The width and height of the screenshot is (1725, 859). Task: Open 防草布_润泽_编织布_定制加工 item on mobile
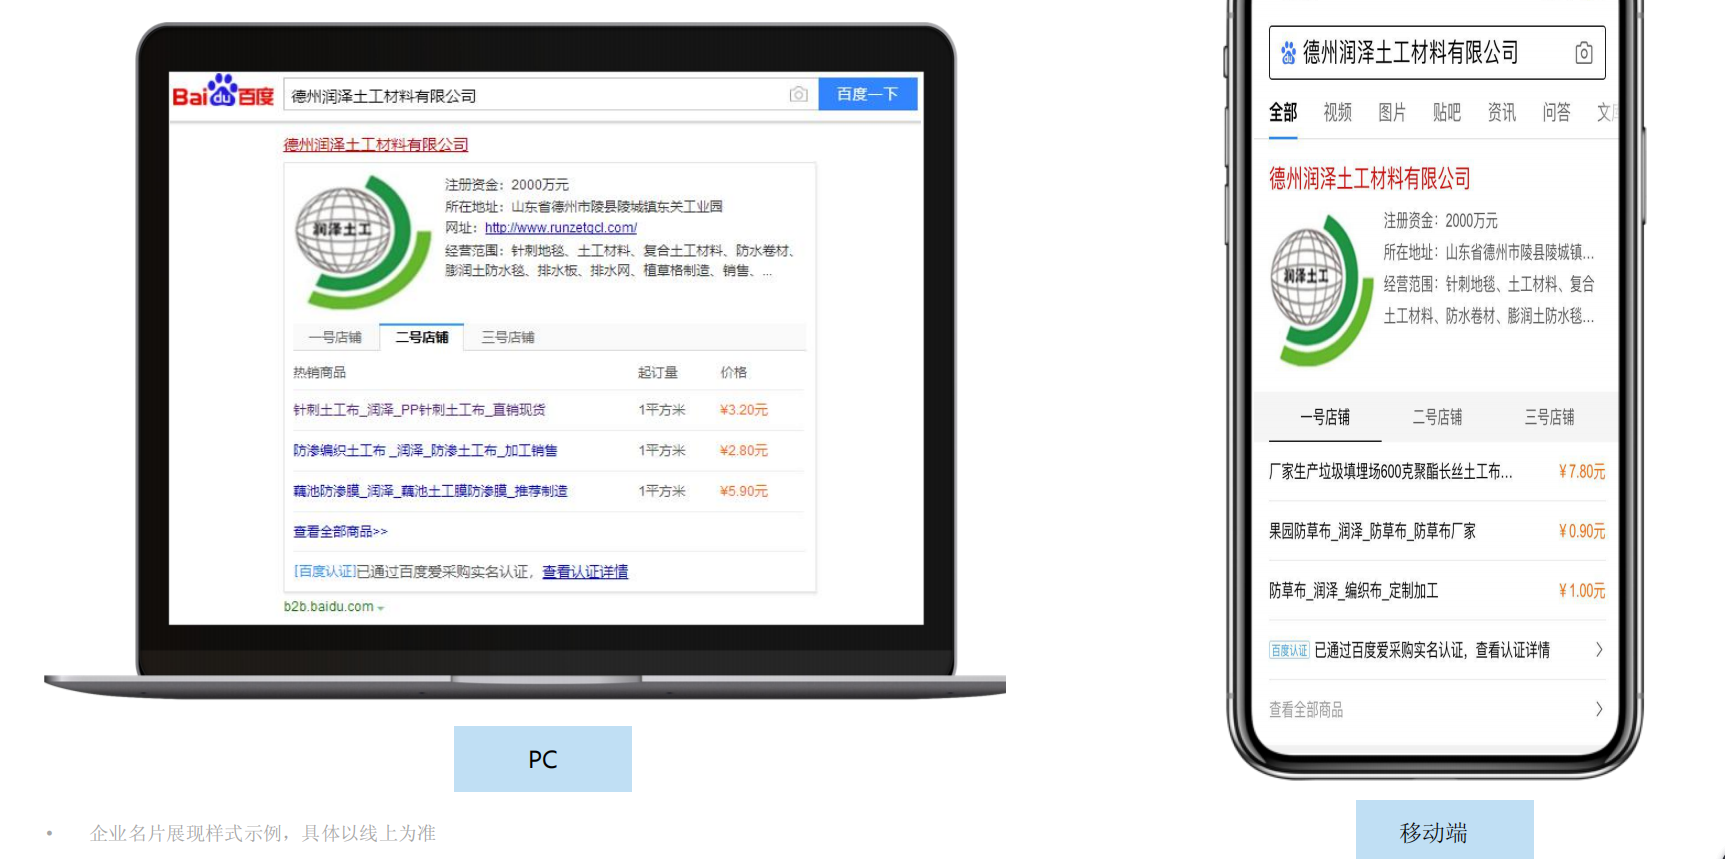coord(1354,591)
